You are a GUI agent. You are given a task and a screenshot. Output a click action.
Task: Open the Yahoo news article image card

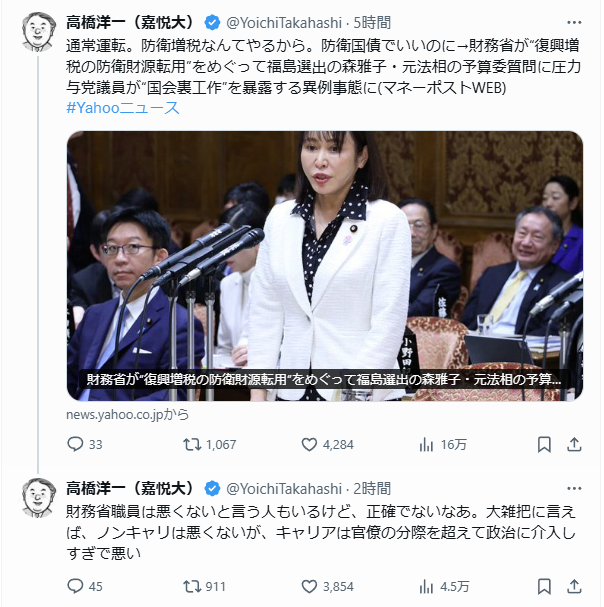[x=325, y=266]
